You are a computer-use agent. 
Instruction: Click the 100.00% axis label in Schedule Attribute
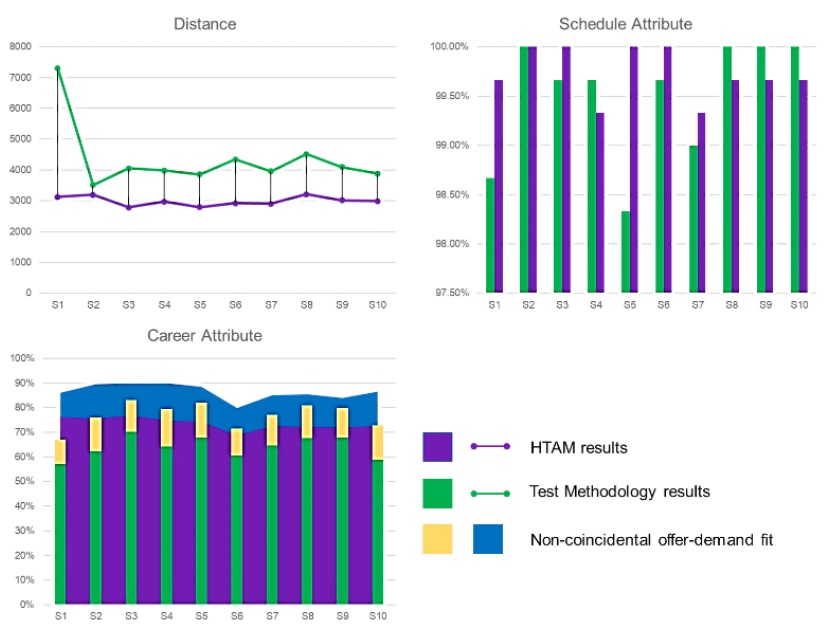pyautogui.click(x=449, y=44)
